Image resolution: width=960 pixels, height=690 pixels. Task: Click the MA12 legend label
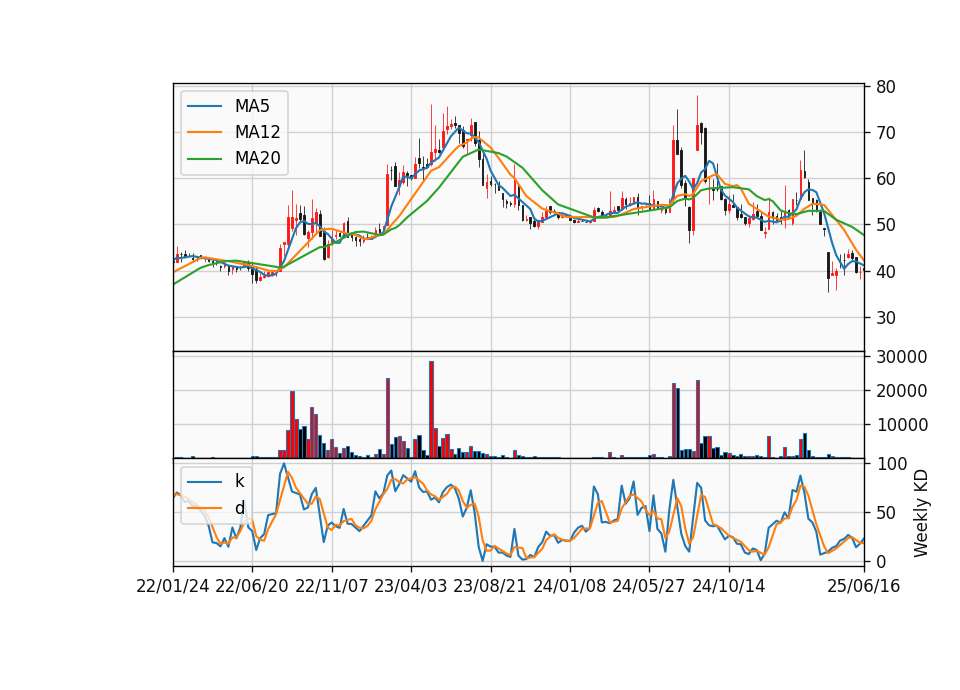(257, 132)
